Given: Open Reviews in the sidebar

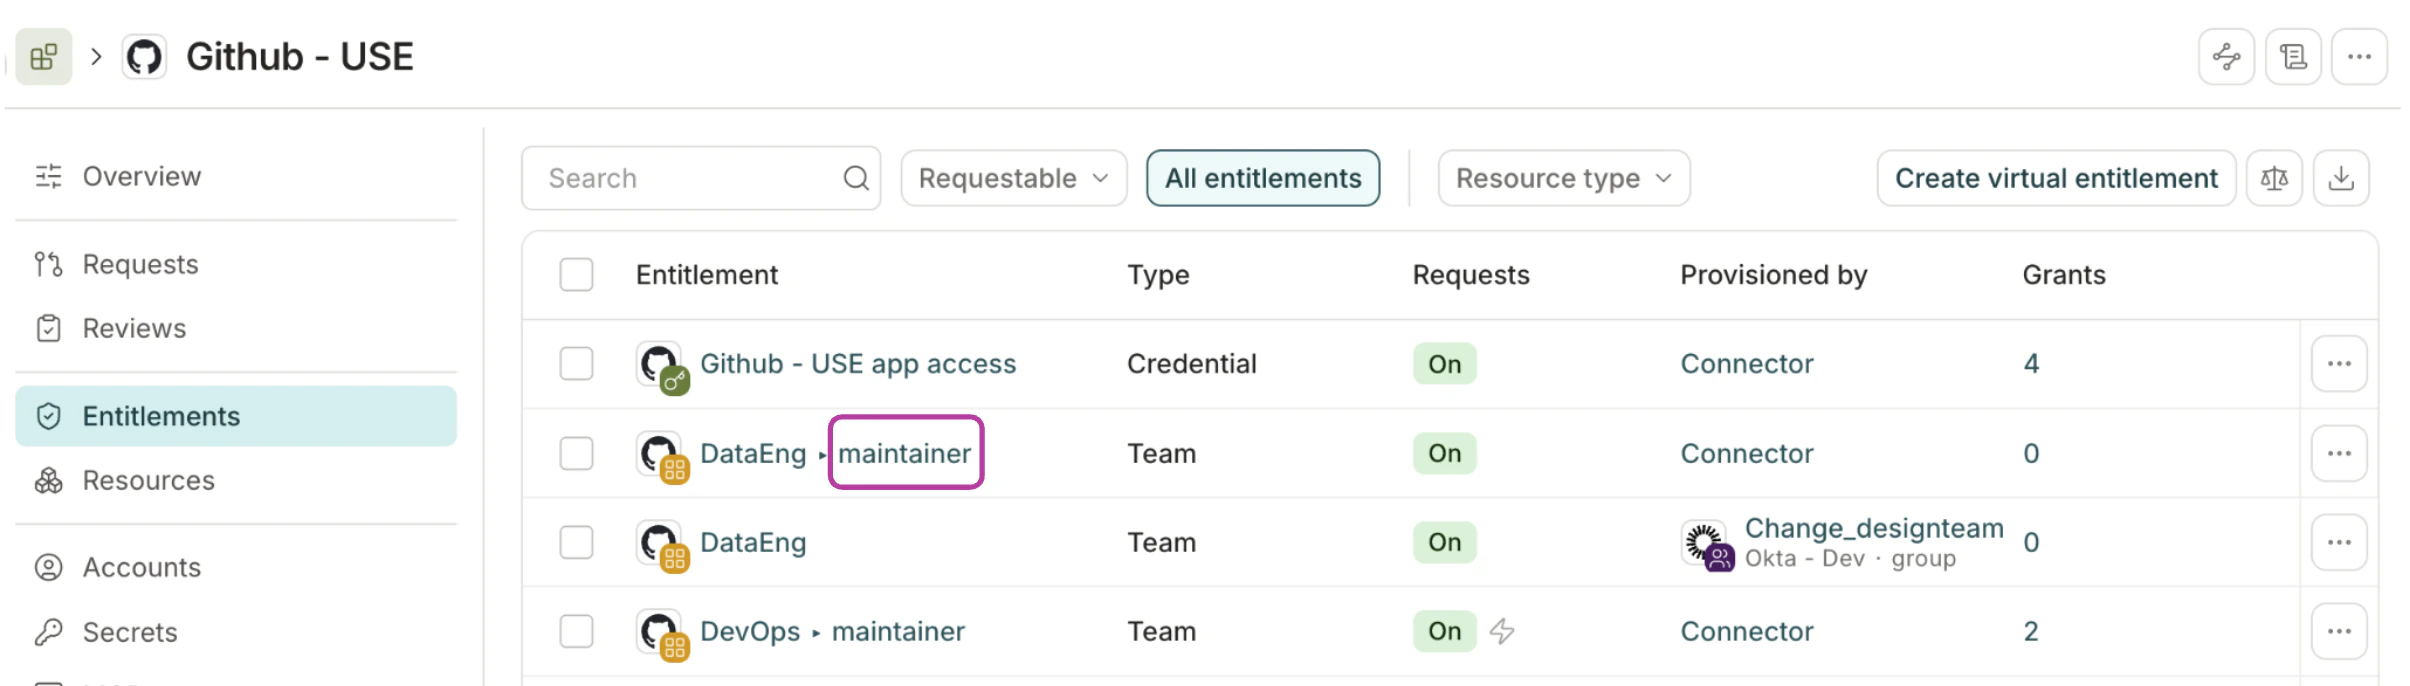Looking at the screenshot, I should pos(236,328).
